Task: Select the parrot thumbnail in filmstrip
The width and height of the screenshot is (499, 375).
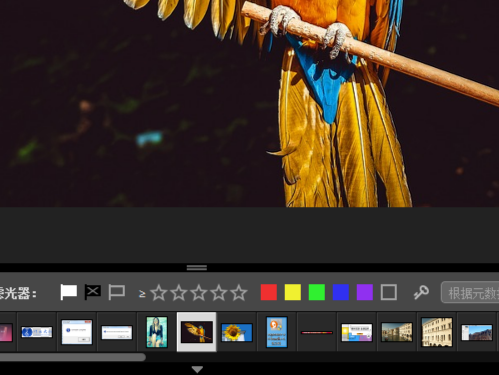Action: tap(197, 332)
